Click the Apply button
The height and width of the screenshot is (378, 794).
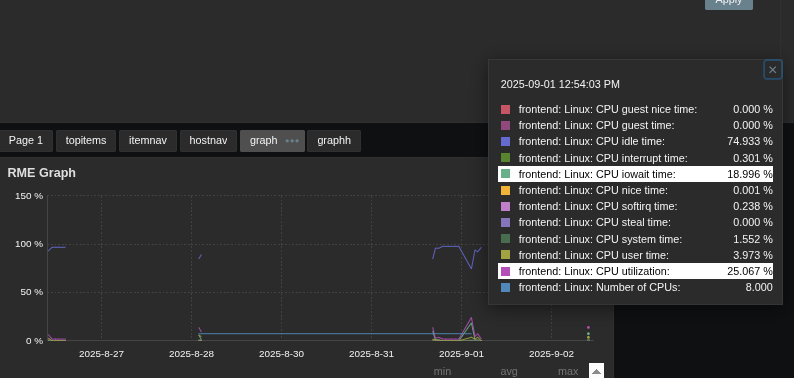click(x=729, y=2)
